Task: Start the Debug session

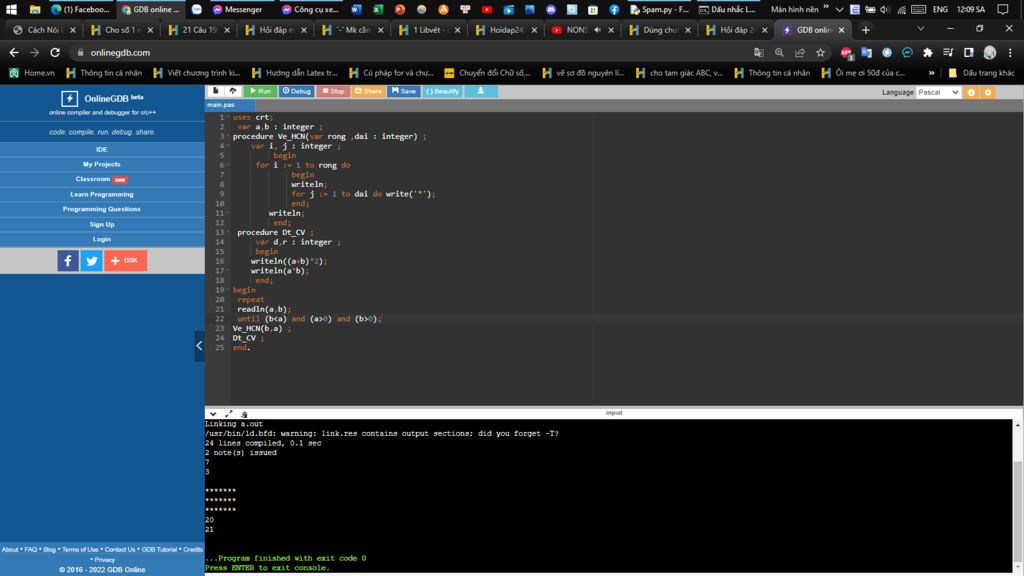Action: tap(296, 91)
